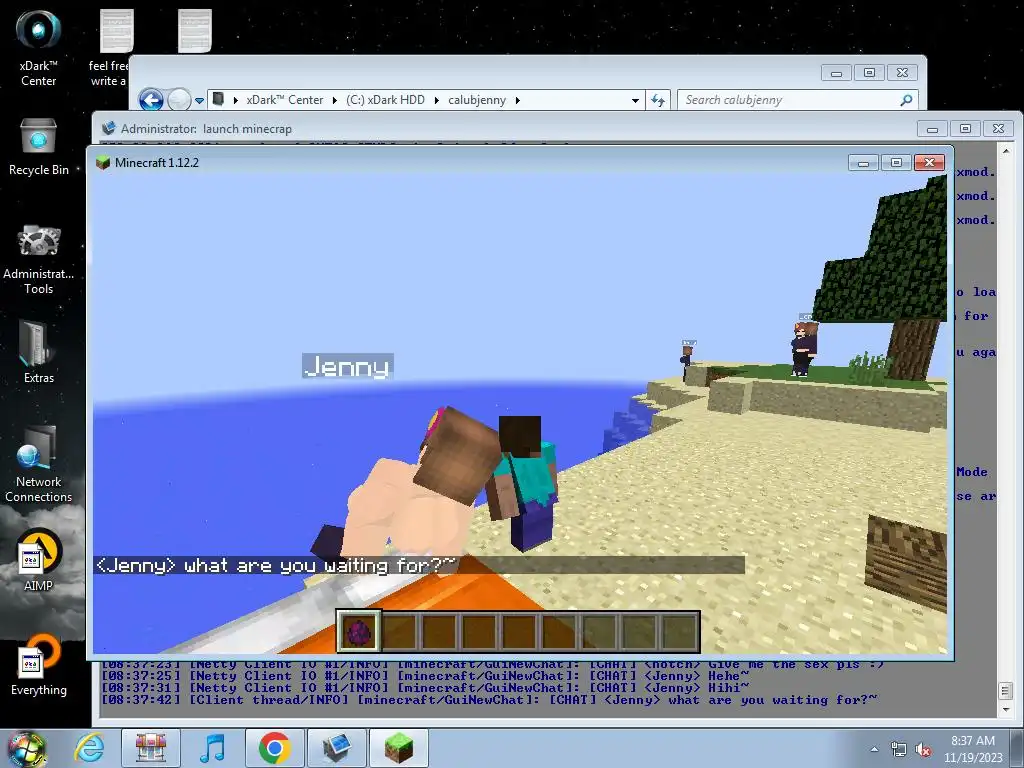
Task: Close the calubjenny Explorer window
Action: [903, 72]
